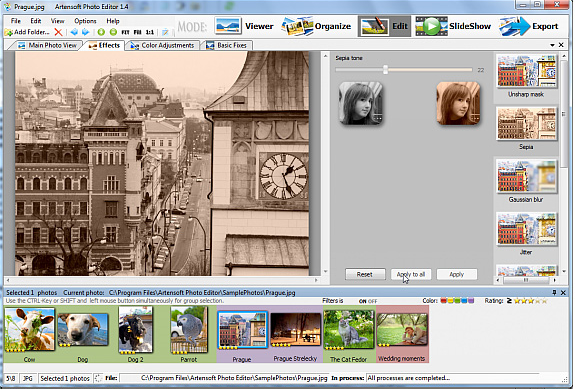575x389 pixels.
Task: Open the tab list dropdown arrow
Action: [552, 45]
